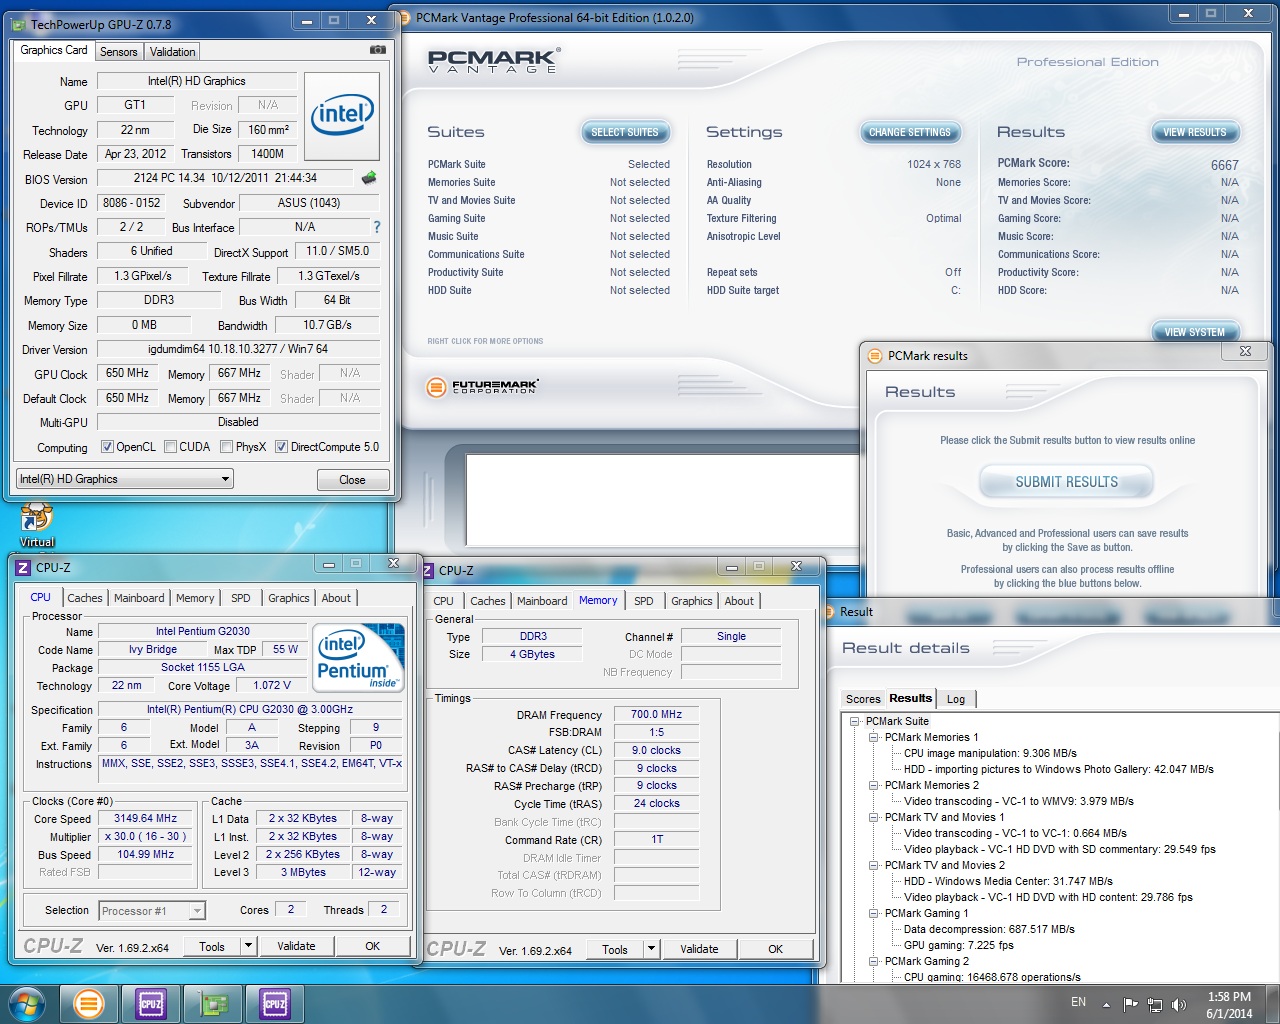Select the CPU image manipulation result row
Image resolution: width=1280 pixels, height=1024 pixels.
pyautogui.click(x=990, y=753)
